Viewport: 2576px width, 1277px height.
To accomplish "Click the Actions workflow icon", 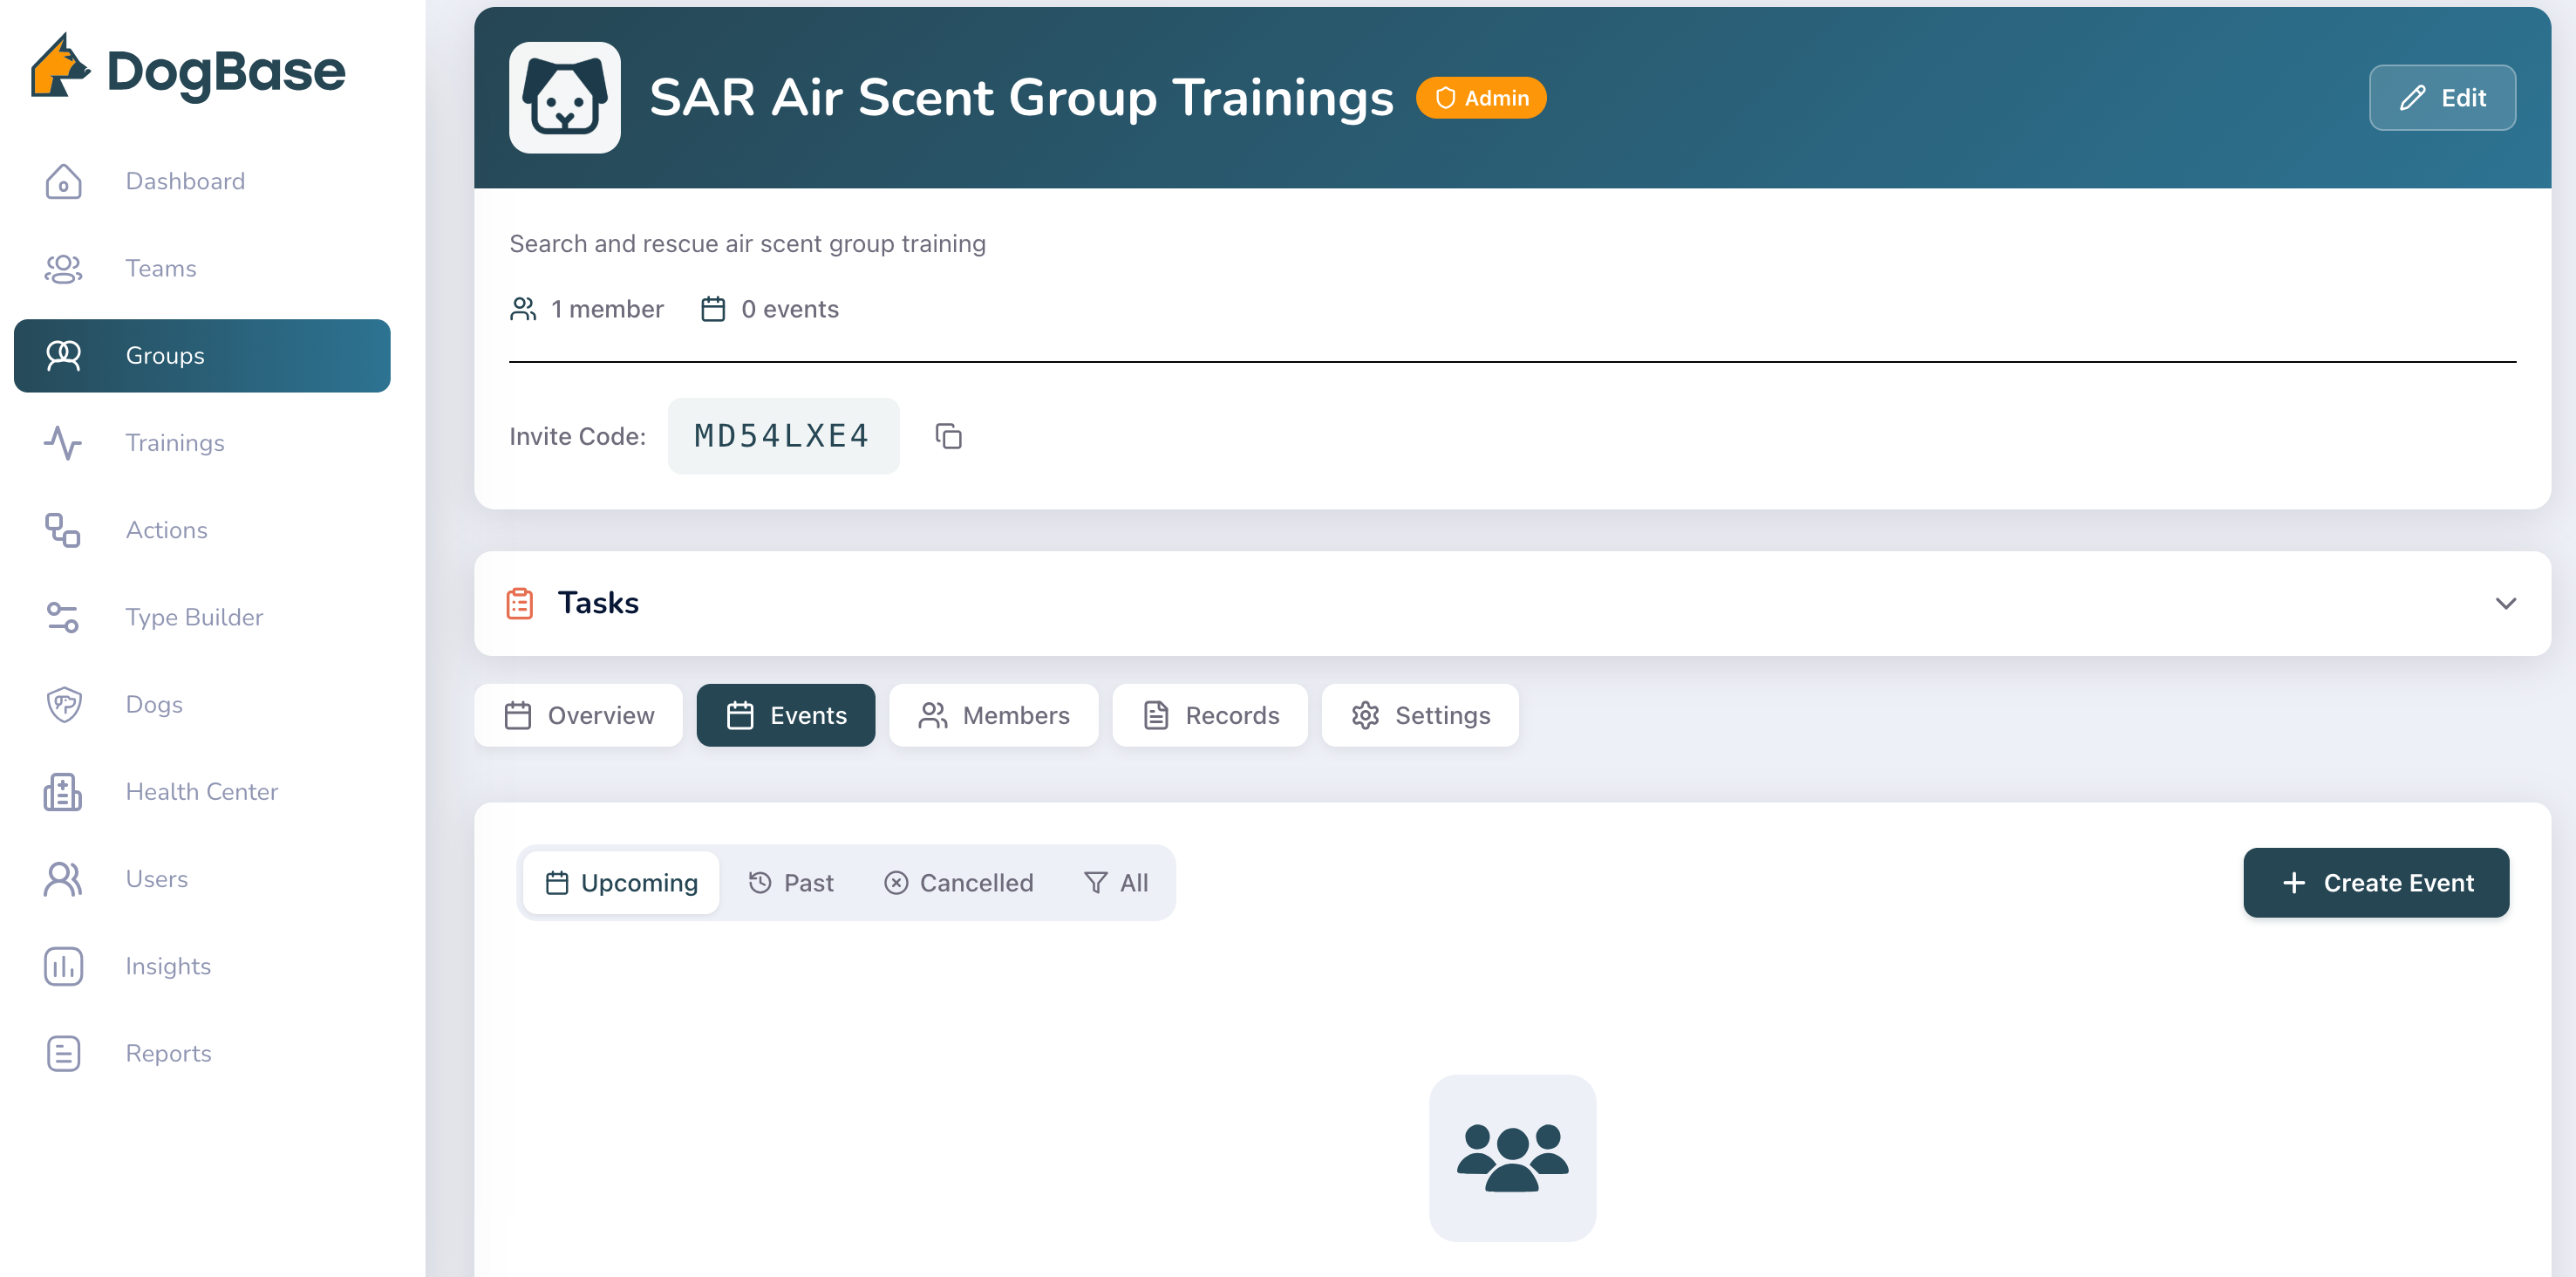I will (x=63, y=530).
